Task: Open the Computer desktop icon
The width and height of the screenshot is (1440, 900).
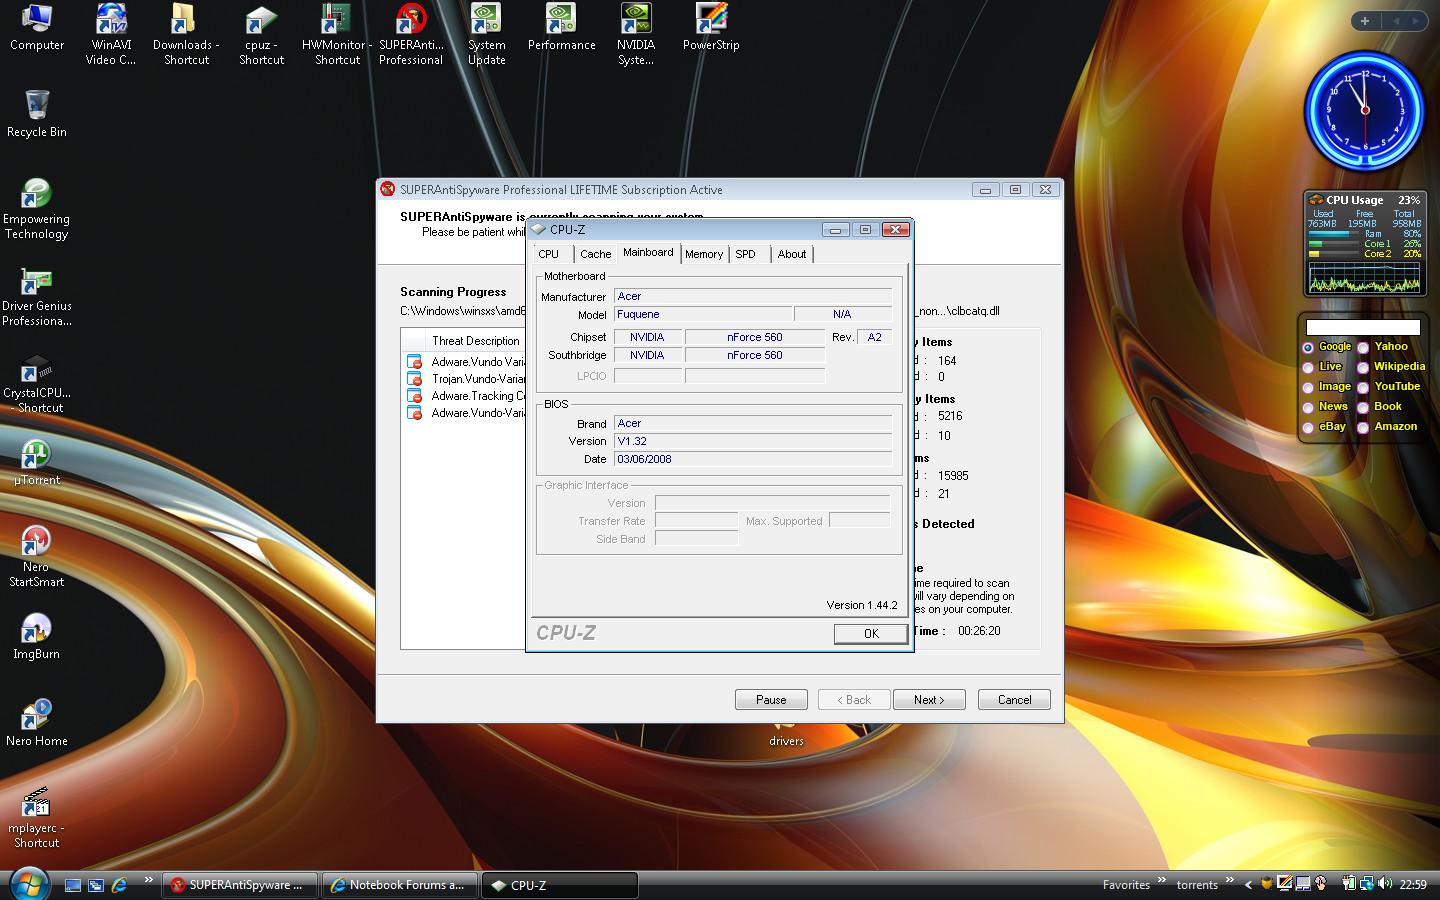Action: tap(37, 27)
